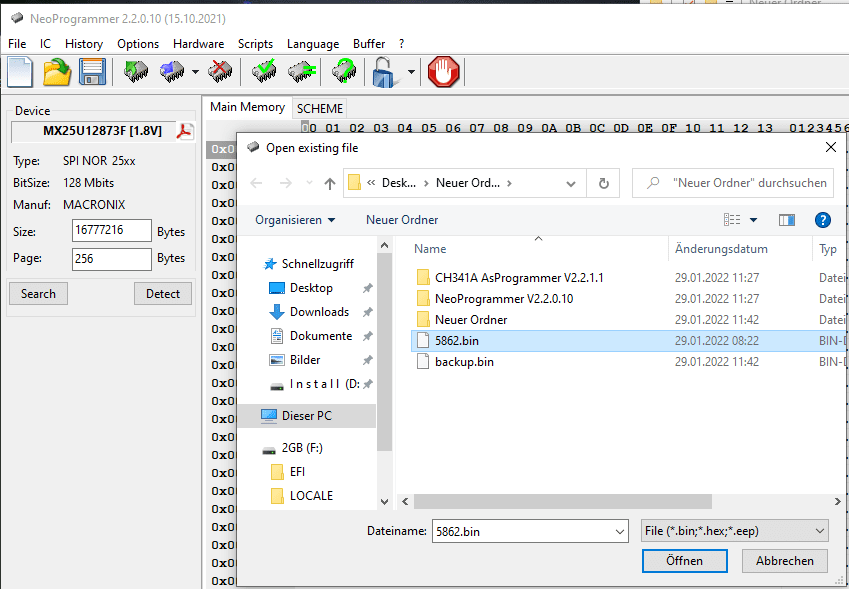Viewport: 849px width, 589px height.
Task: Open the padlock dropdown arrow
Action: coord(412,71)
